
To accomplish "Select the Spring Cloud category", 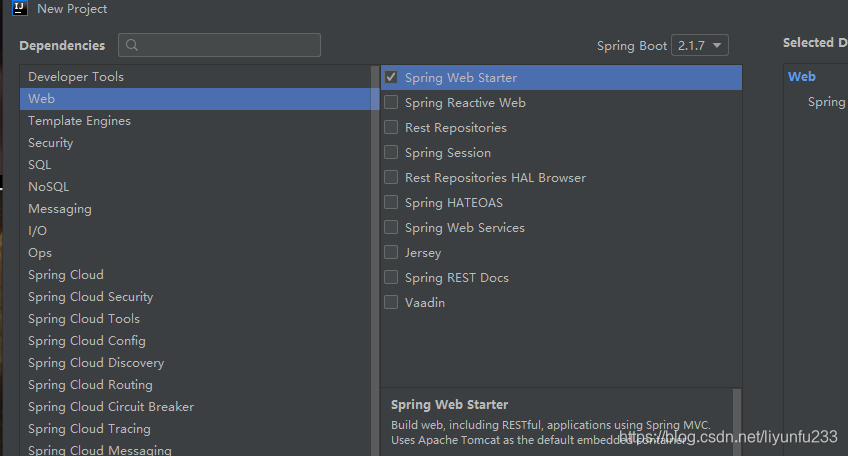I will [x=196, y=275].
